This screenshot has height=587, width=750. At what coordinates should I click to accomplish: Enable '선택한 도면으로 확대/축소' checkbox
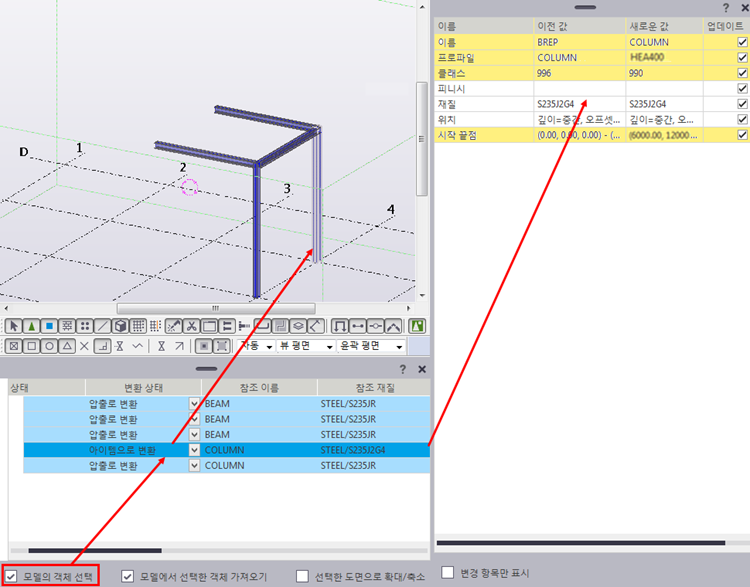coord(303,576)
